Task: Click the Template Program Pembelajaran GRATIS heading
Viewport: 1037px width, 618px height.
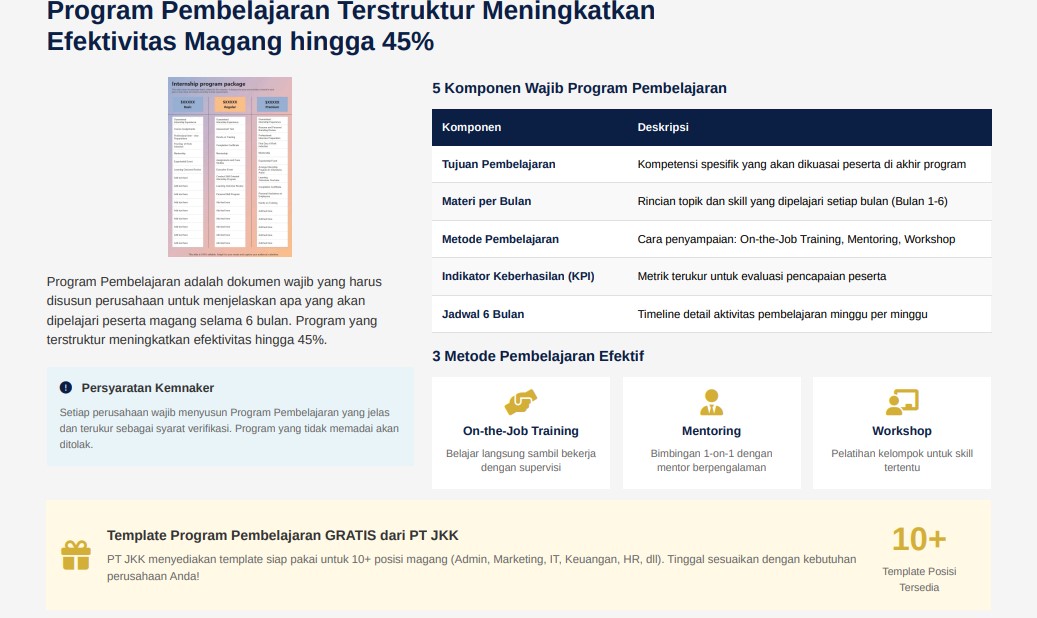Action: click(x=282, y=535)
